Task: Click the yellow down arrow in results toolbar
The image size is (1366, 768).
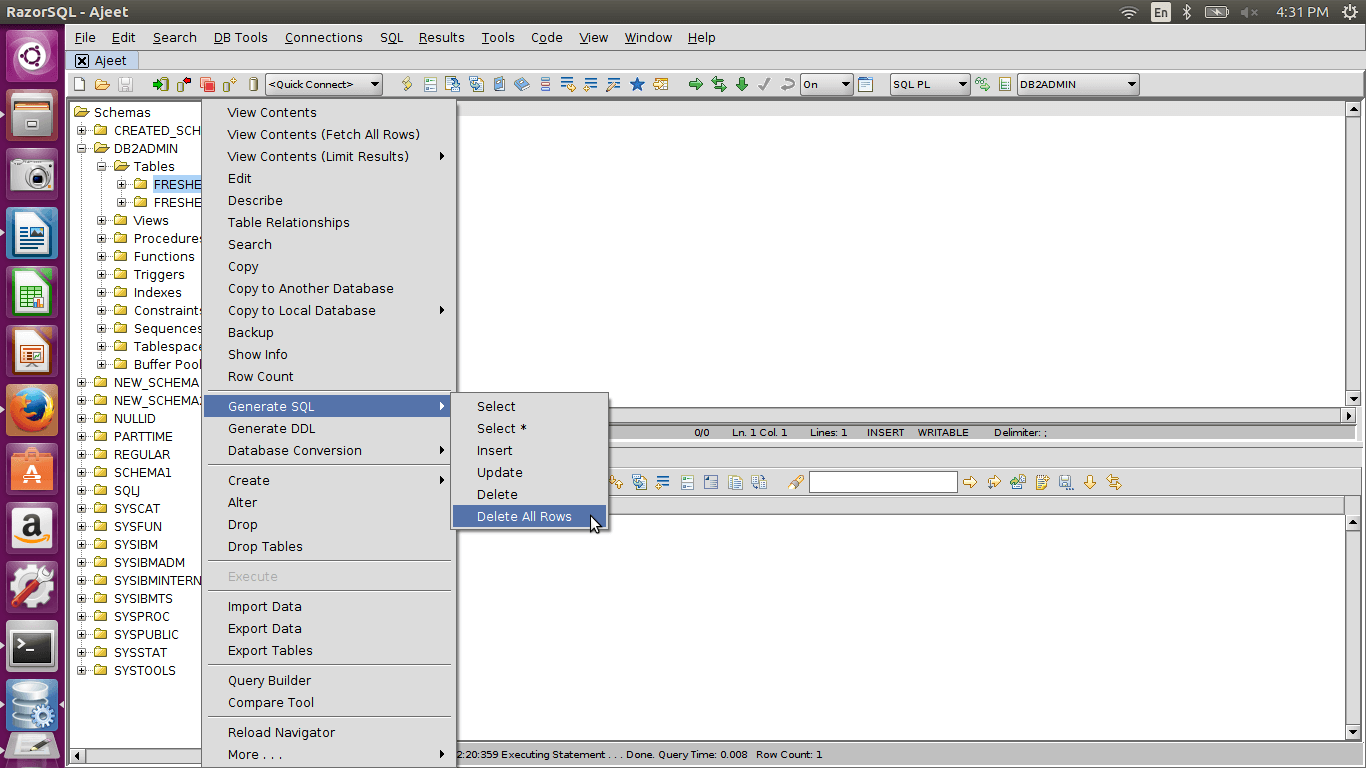Action: 1090,483
